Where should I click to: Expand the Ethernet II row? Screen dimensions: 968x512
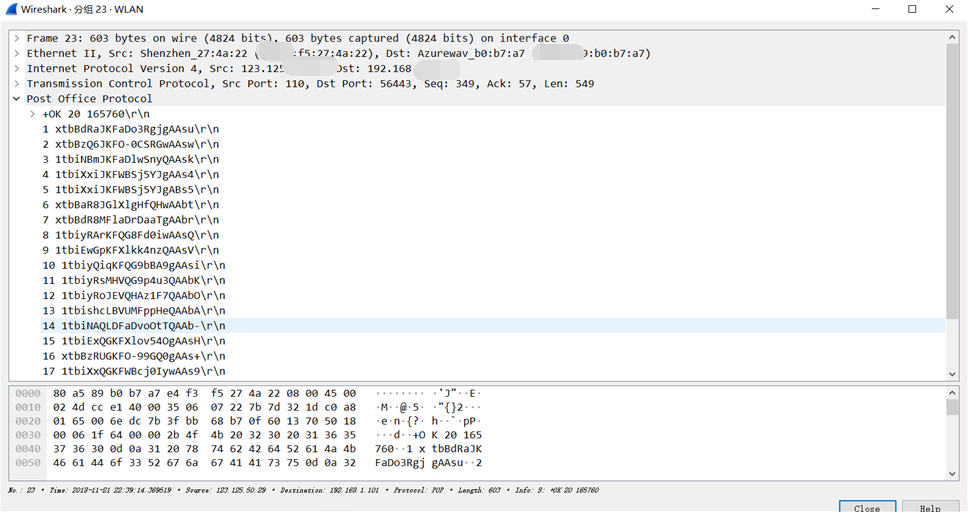tap(17, 54)
